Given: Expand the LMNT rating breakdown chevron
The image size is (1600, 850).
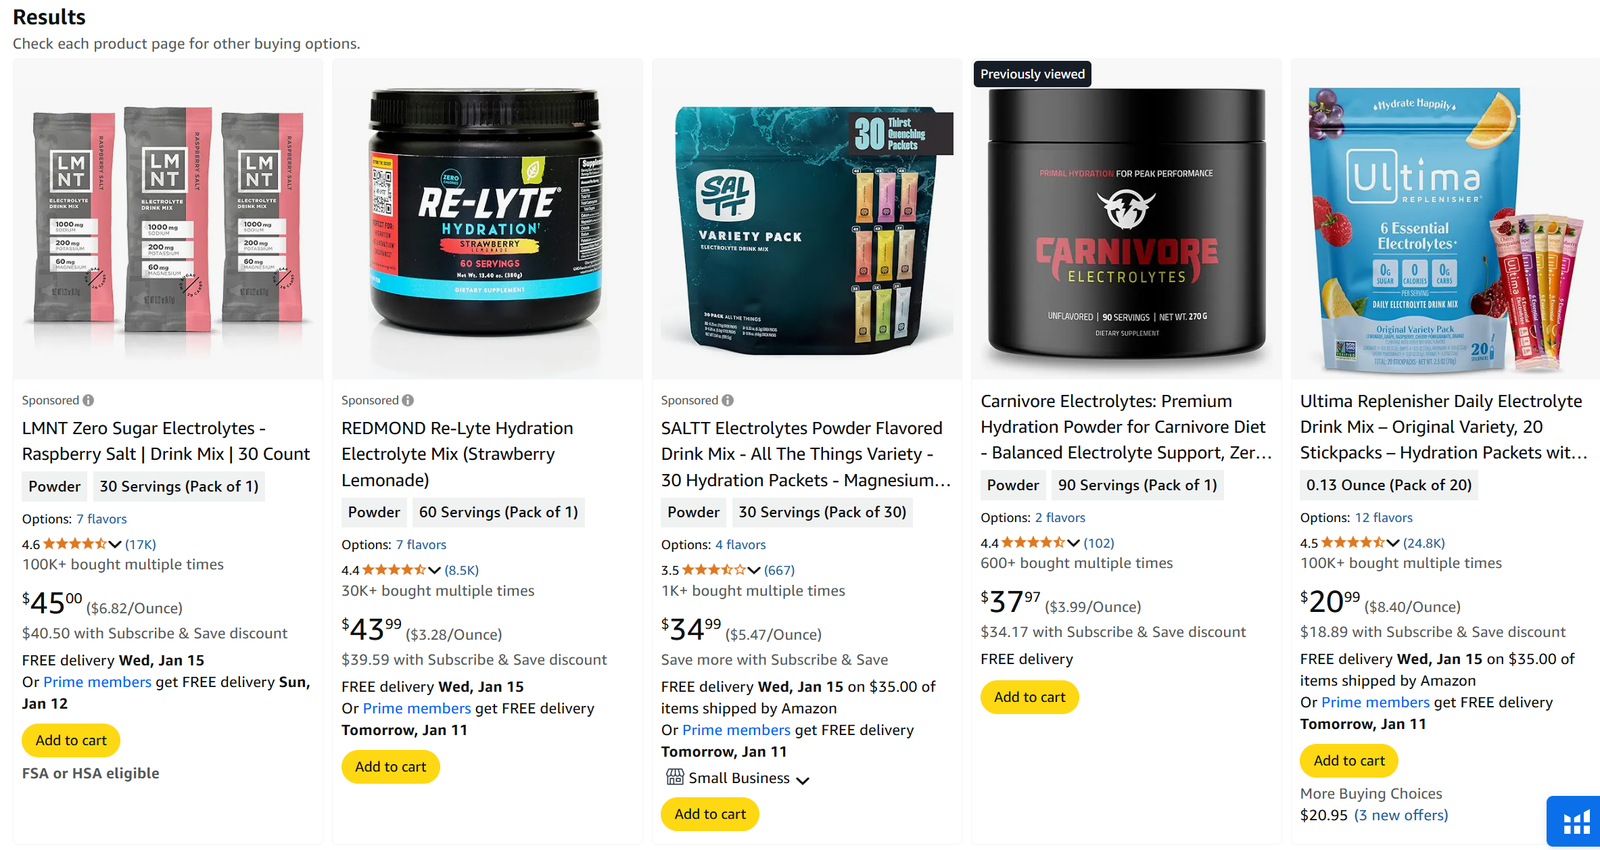Looking at the screenshot, I should click(115, 544).
